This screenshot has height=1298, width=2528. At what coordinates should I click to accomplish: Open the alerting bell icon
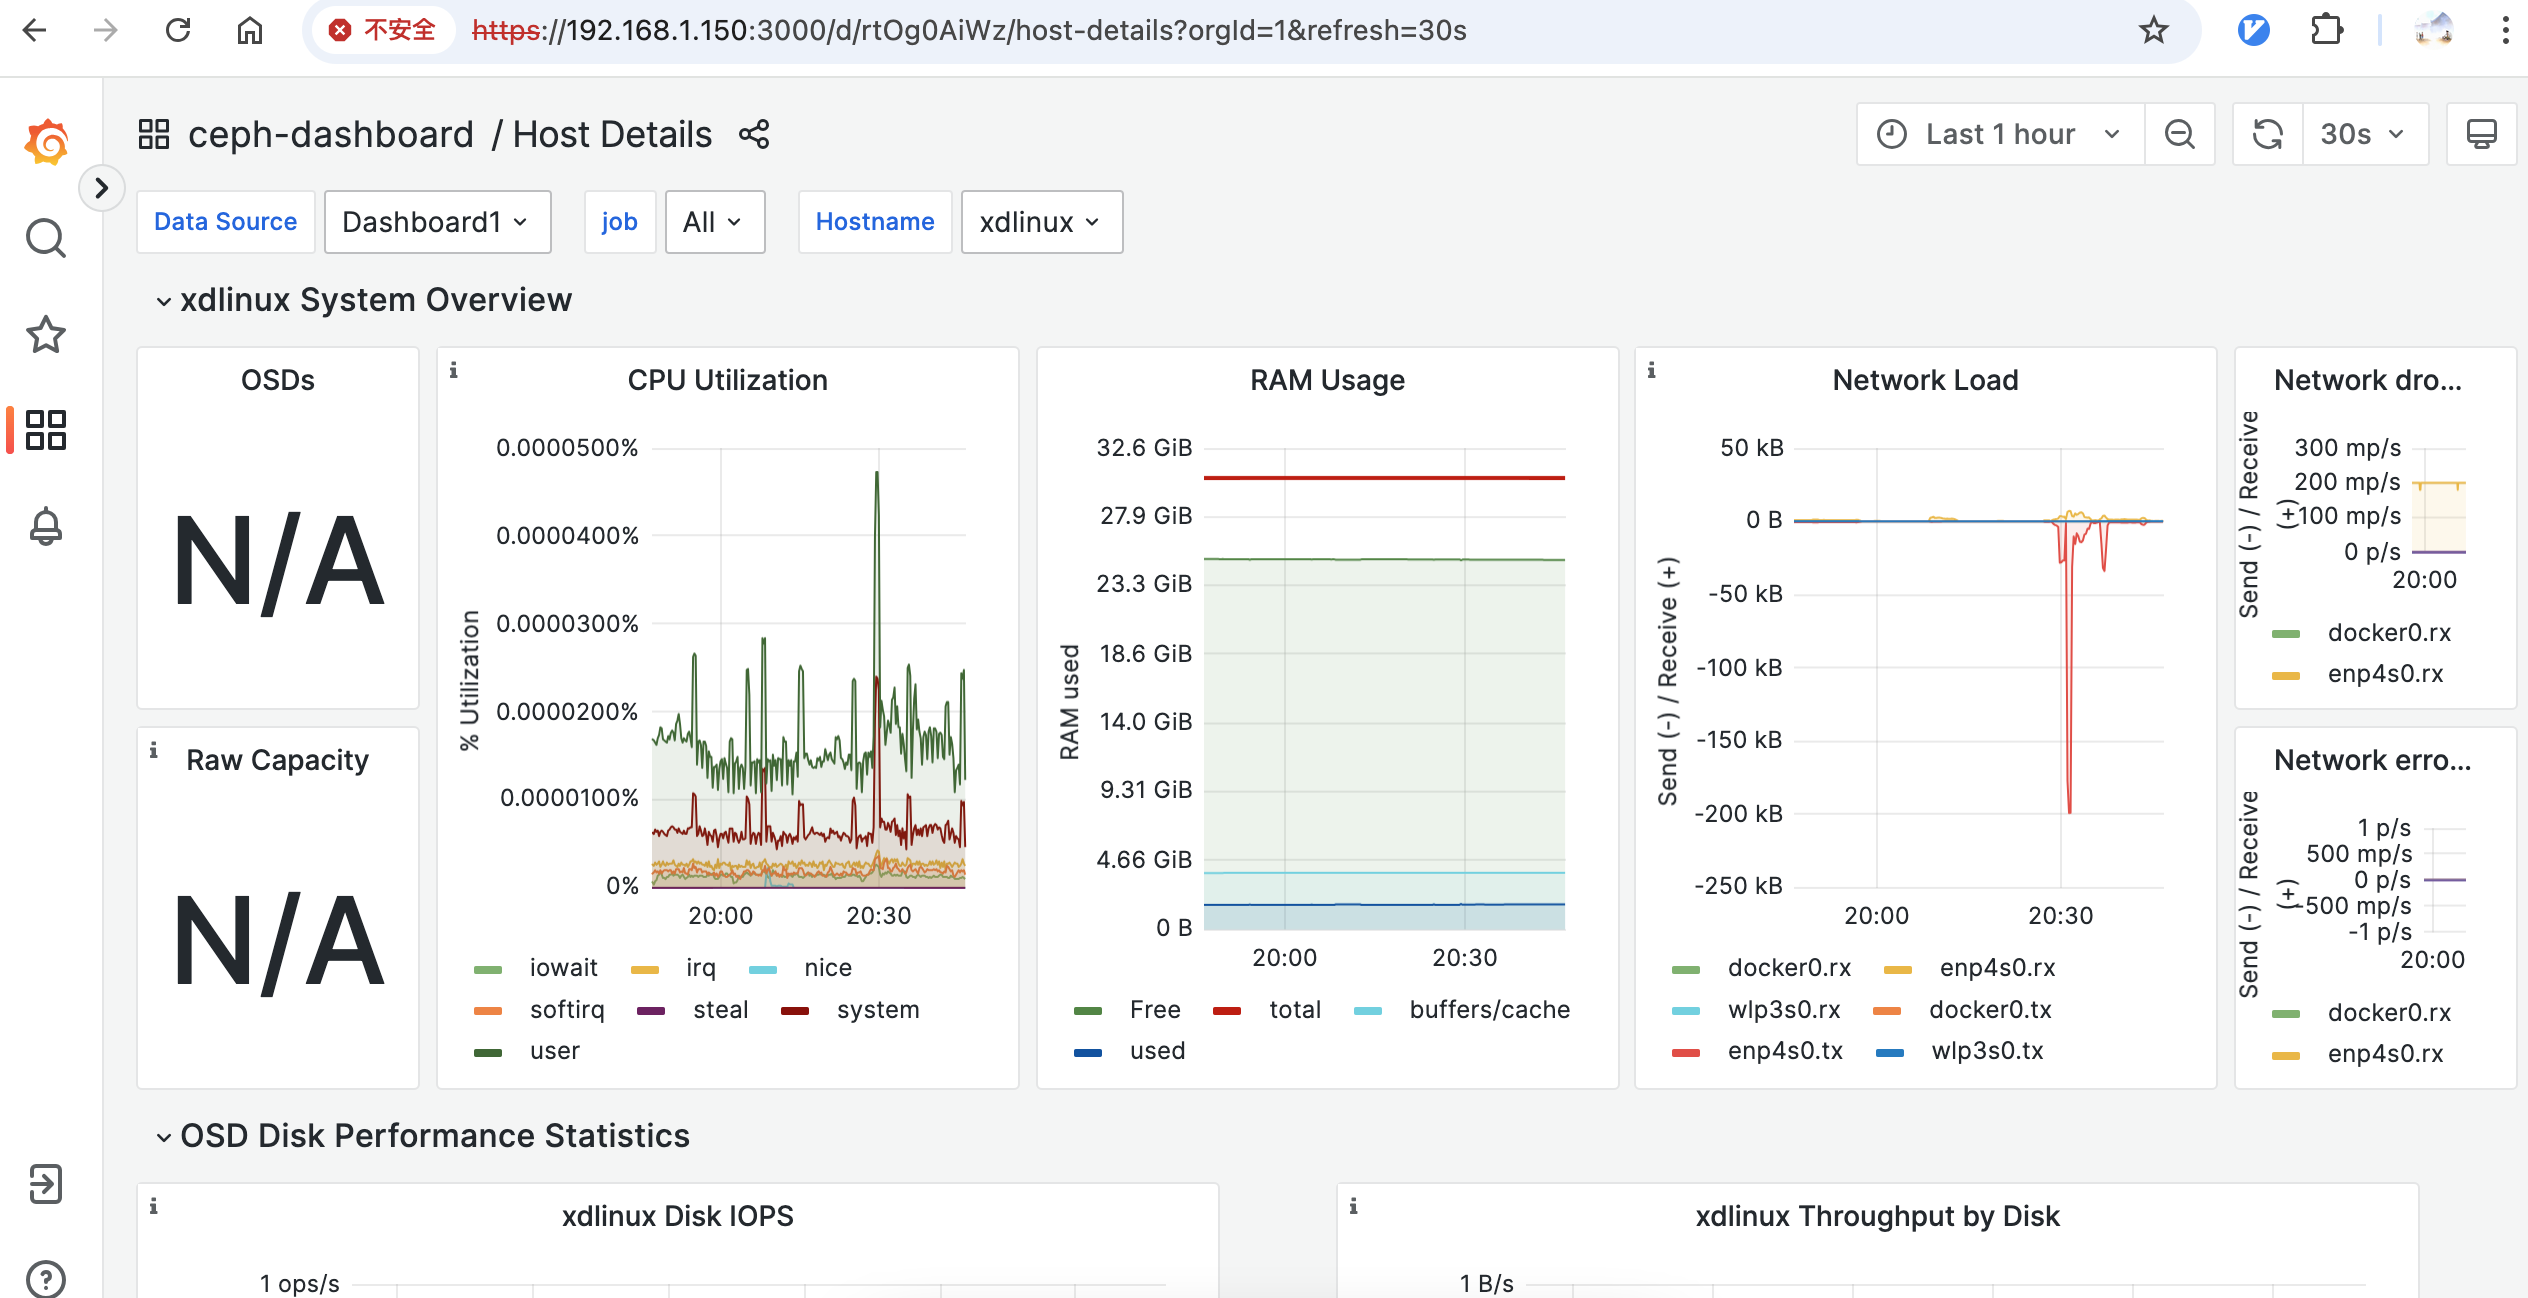point(46,526)
